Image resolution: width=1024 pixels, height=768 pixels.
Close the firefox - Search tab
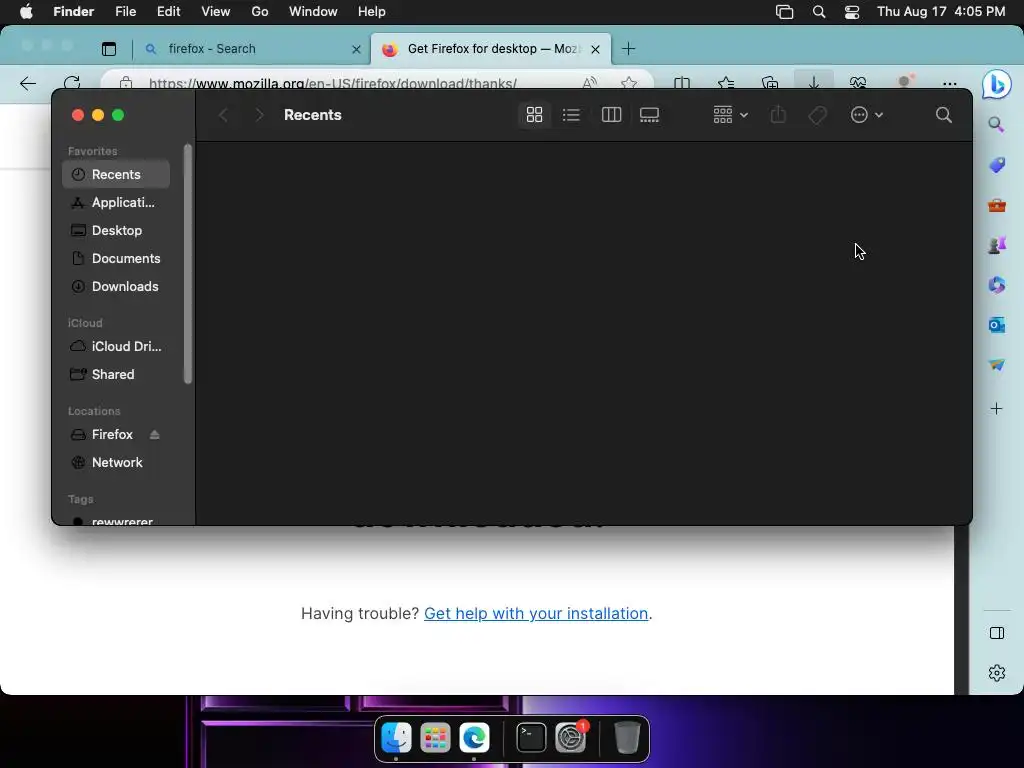tap(356, 49)
